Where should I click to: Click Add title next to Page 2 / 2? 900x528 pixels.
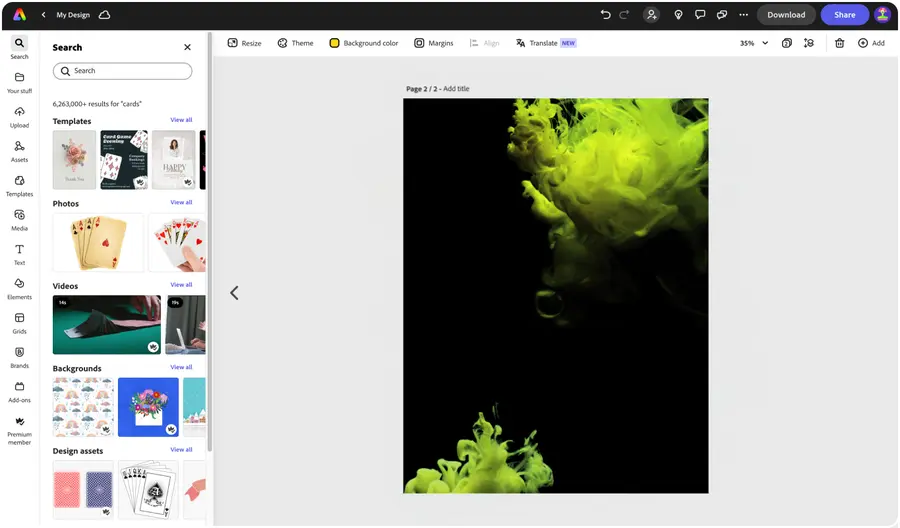pyautogui.click(x=456, y=88)
